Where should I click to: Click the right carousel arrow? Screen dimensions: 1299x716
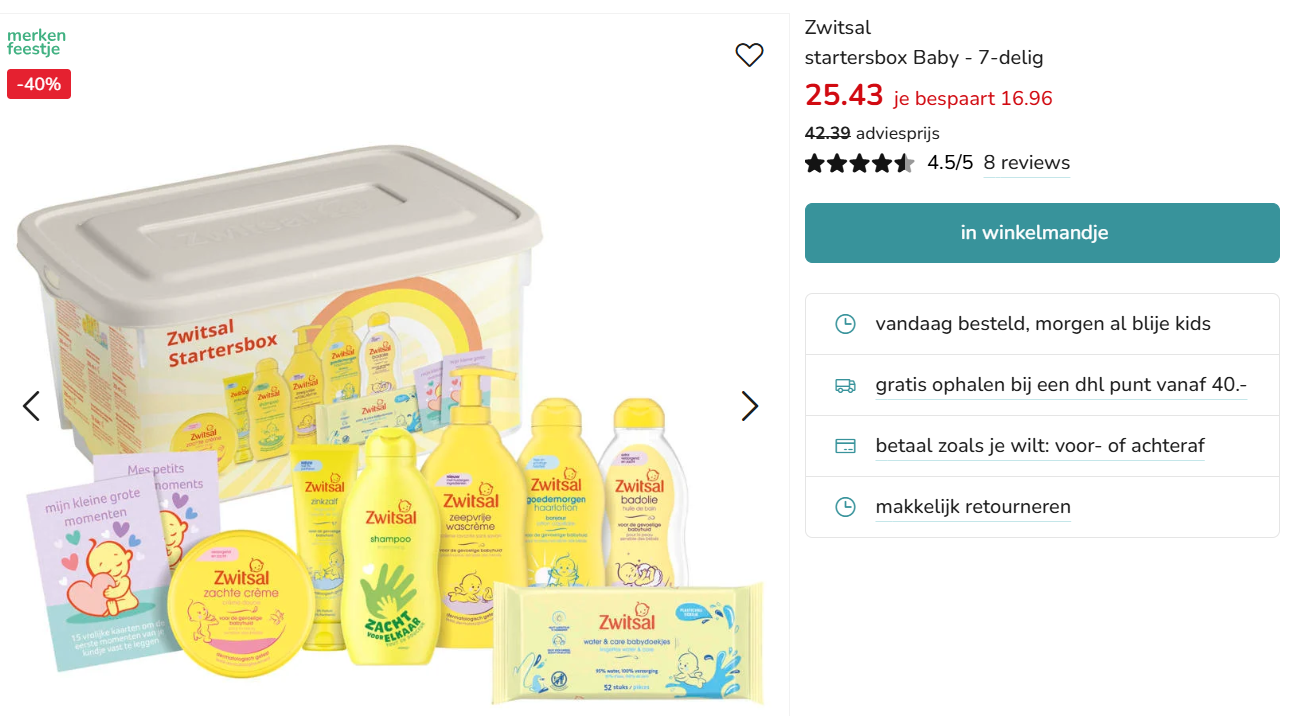(749, 406)
